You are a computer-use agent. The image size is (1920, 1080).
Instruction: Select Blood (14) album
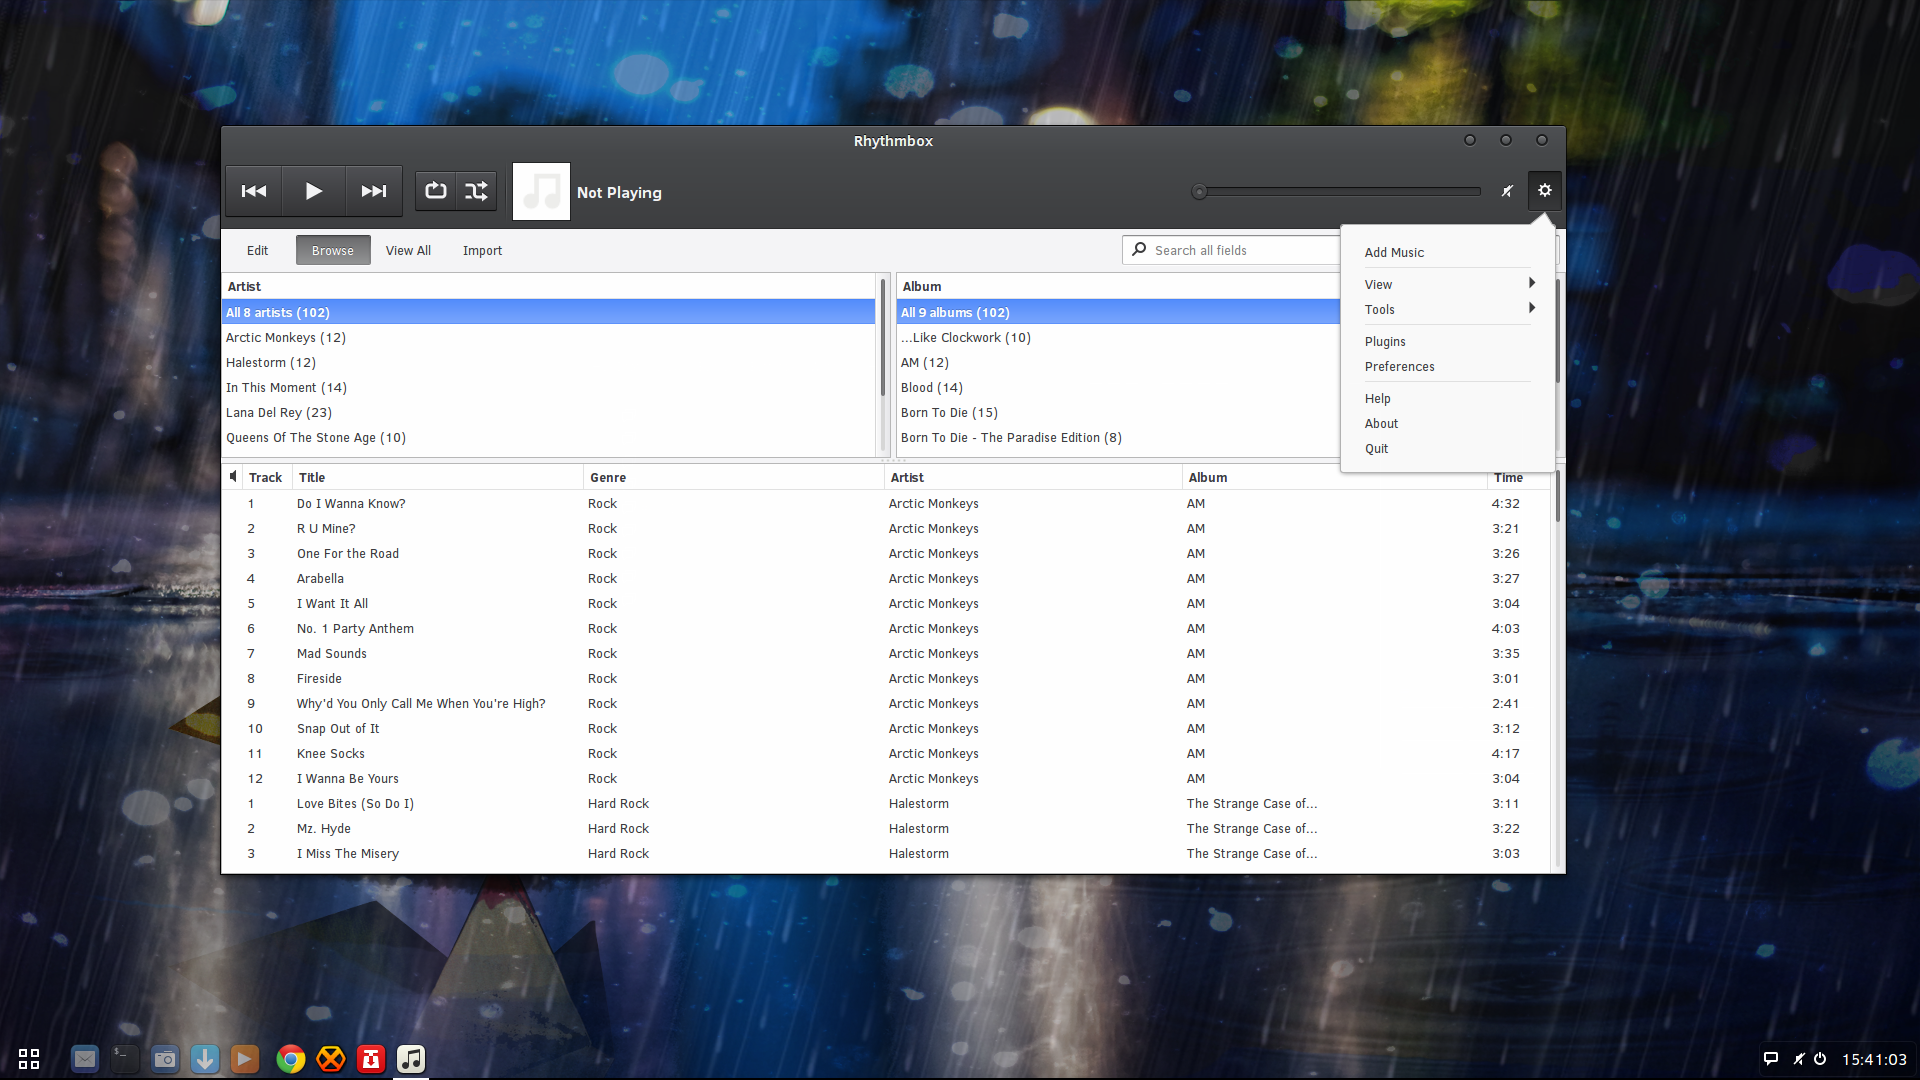point(1118,388)
